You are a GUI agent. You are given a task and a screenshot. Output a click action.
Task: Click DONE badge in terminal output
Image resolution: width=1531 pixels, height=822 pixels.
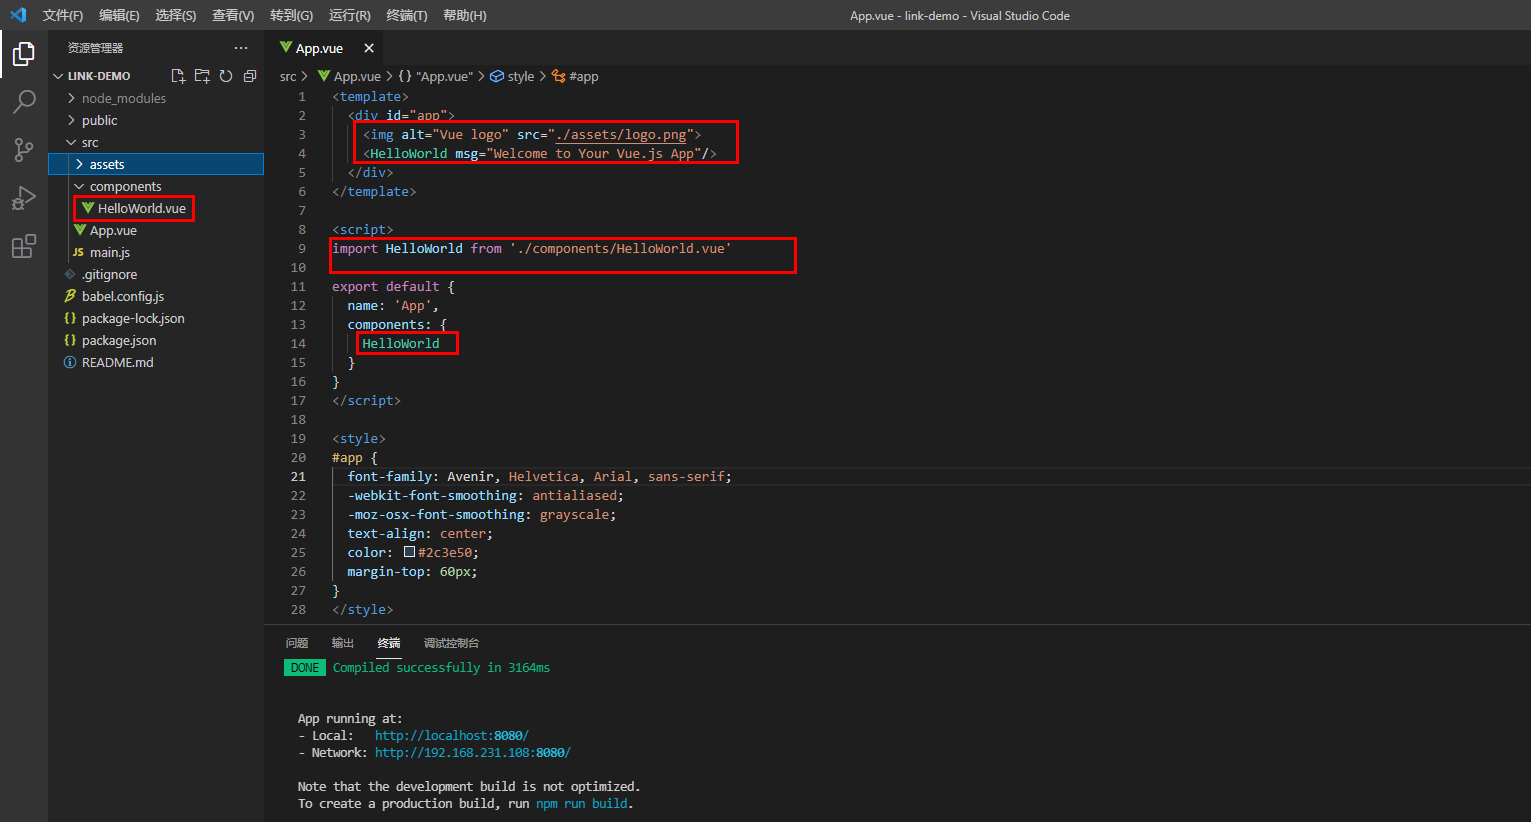305,667
